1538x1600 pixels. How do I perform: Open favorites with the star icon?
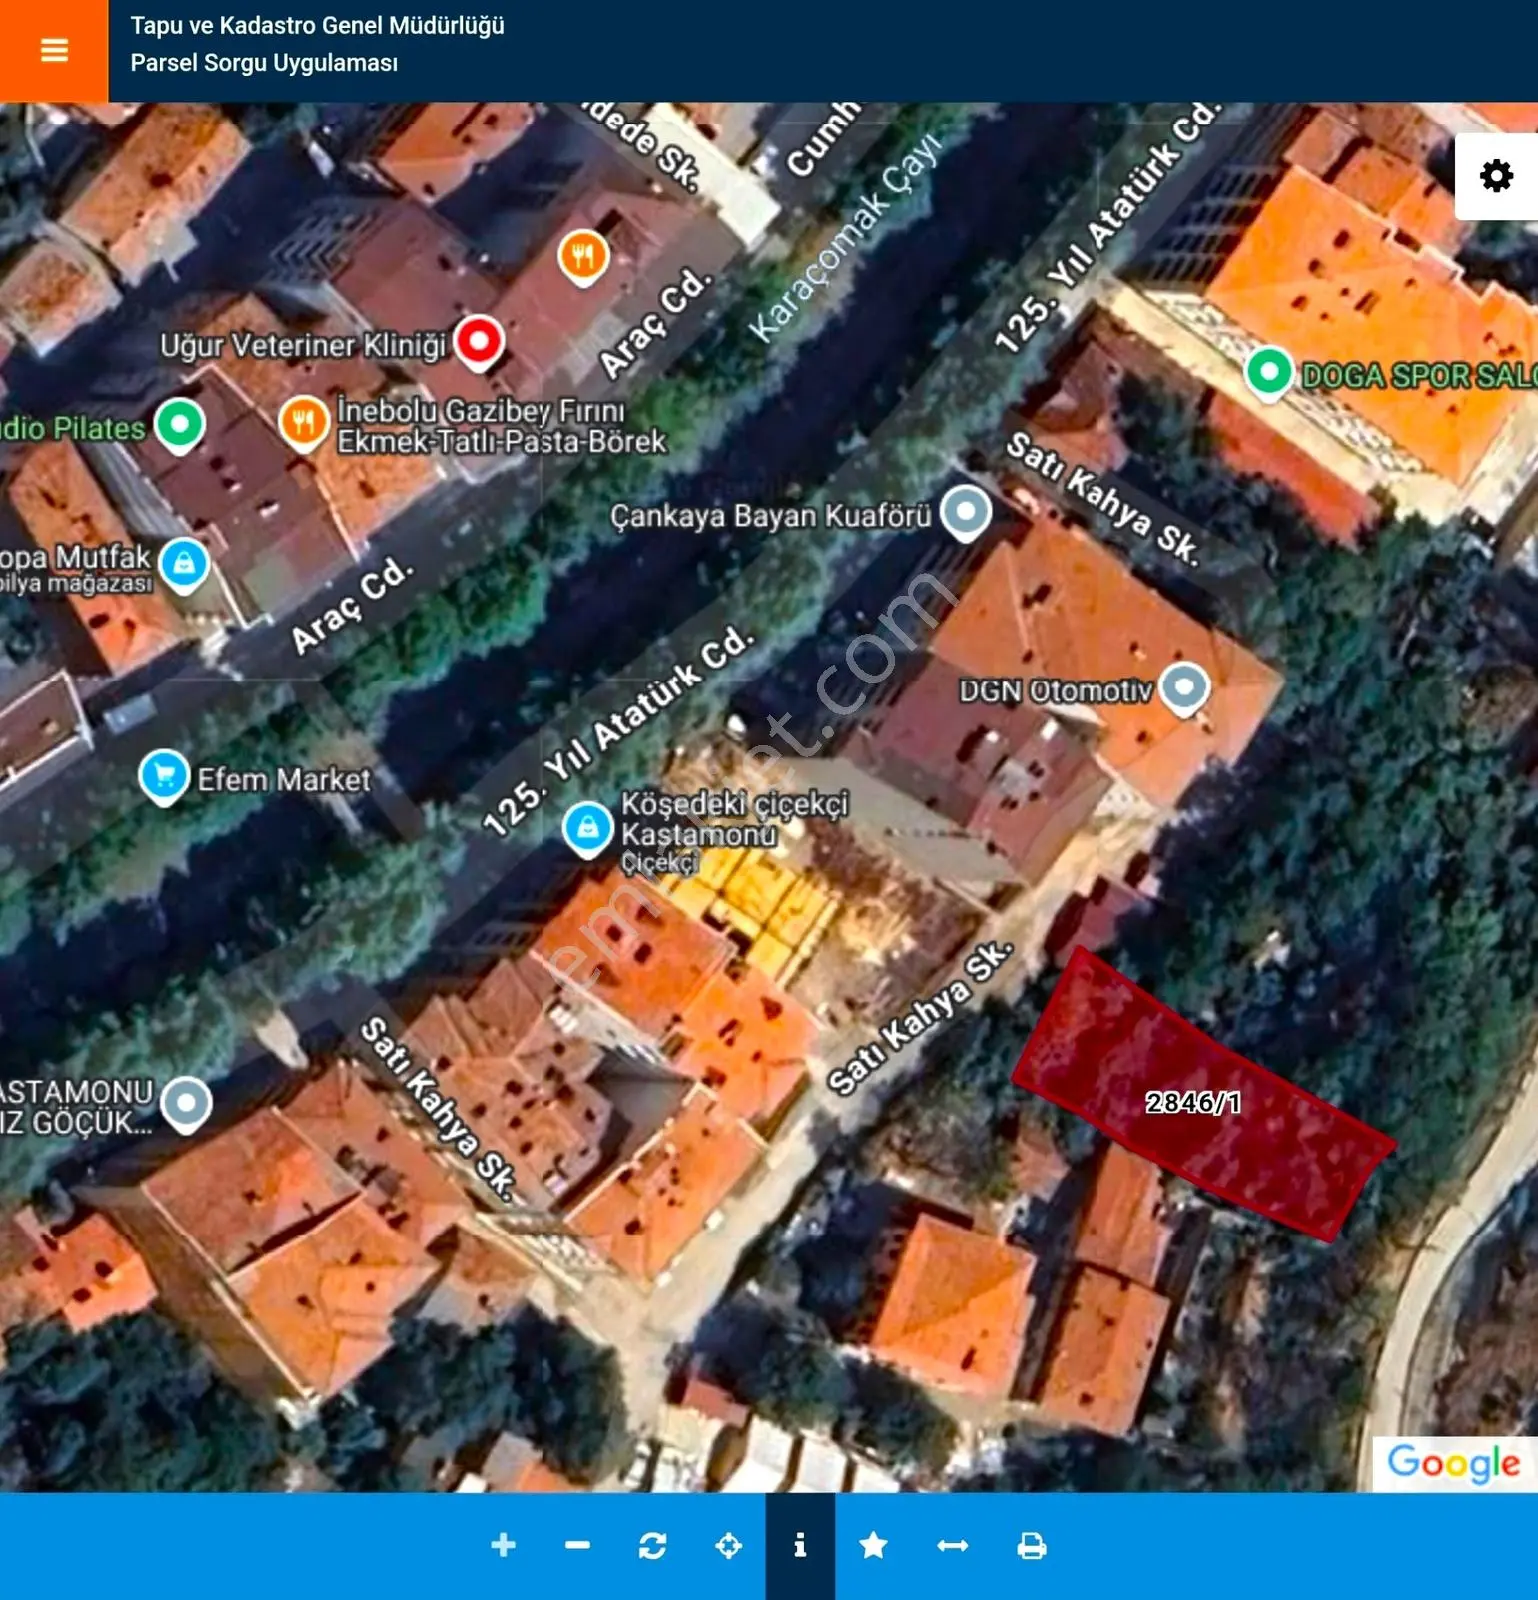(x=873, y=1545)
